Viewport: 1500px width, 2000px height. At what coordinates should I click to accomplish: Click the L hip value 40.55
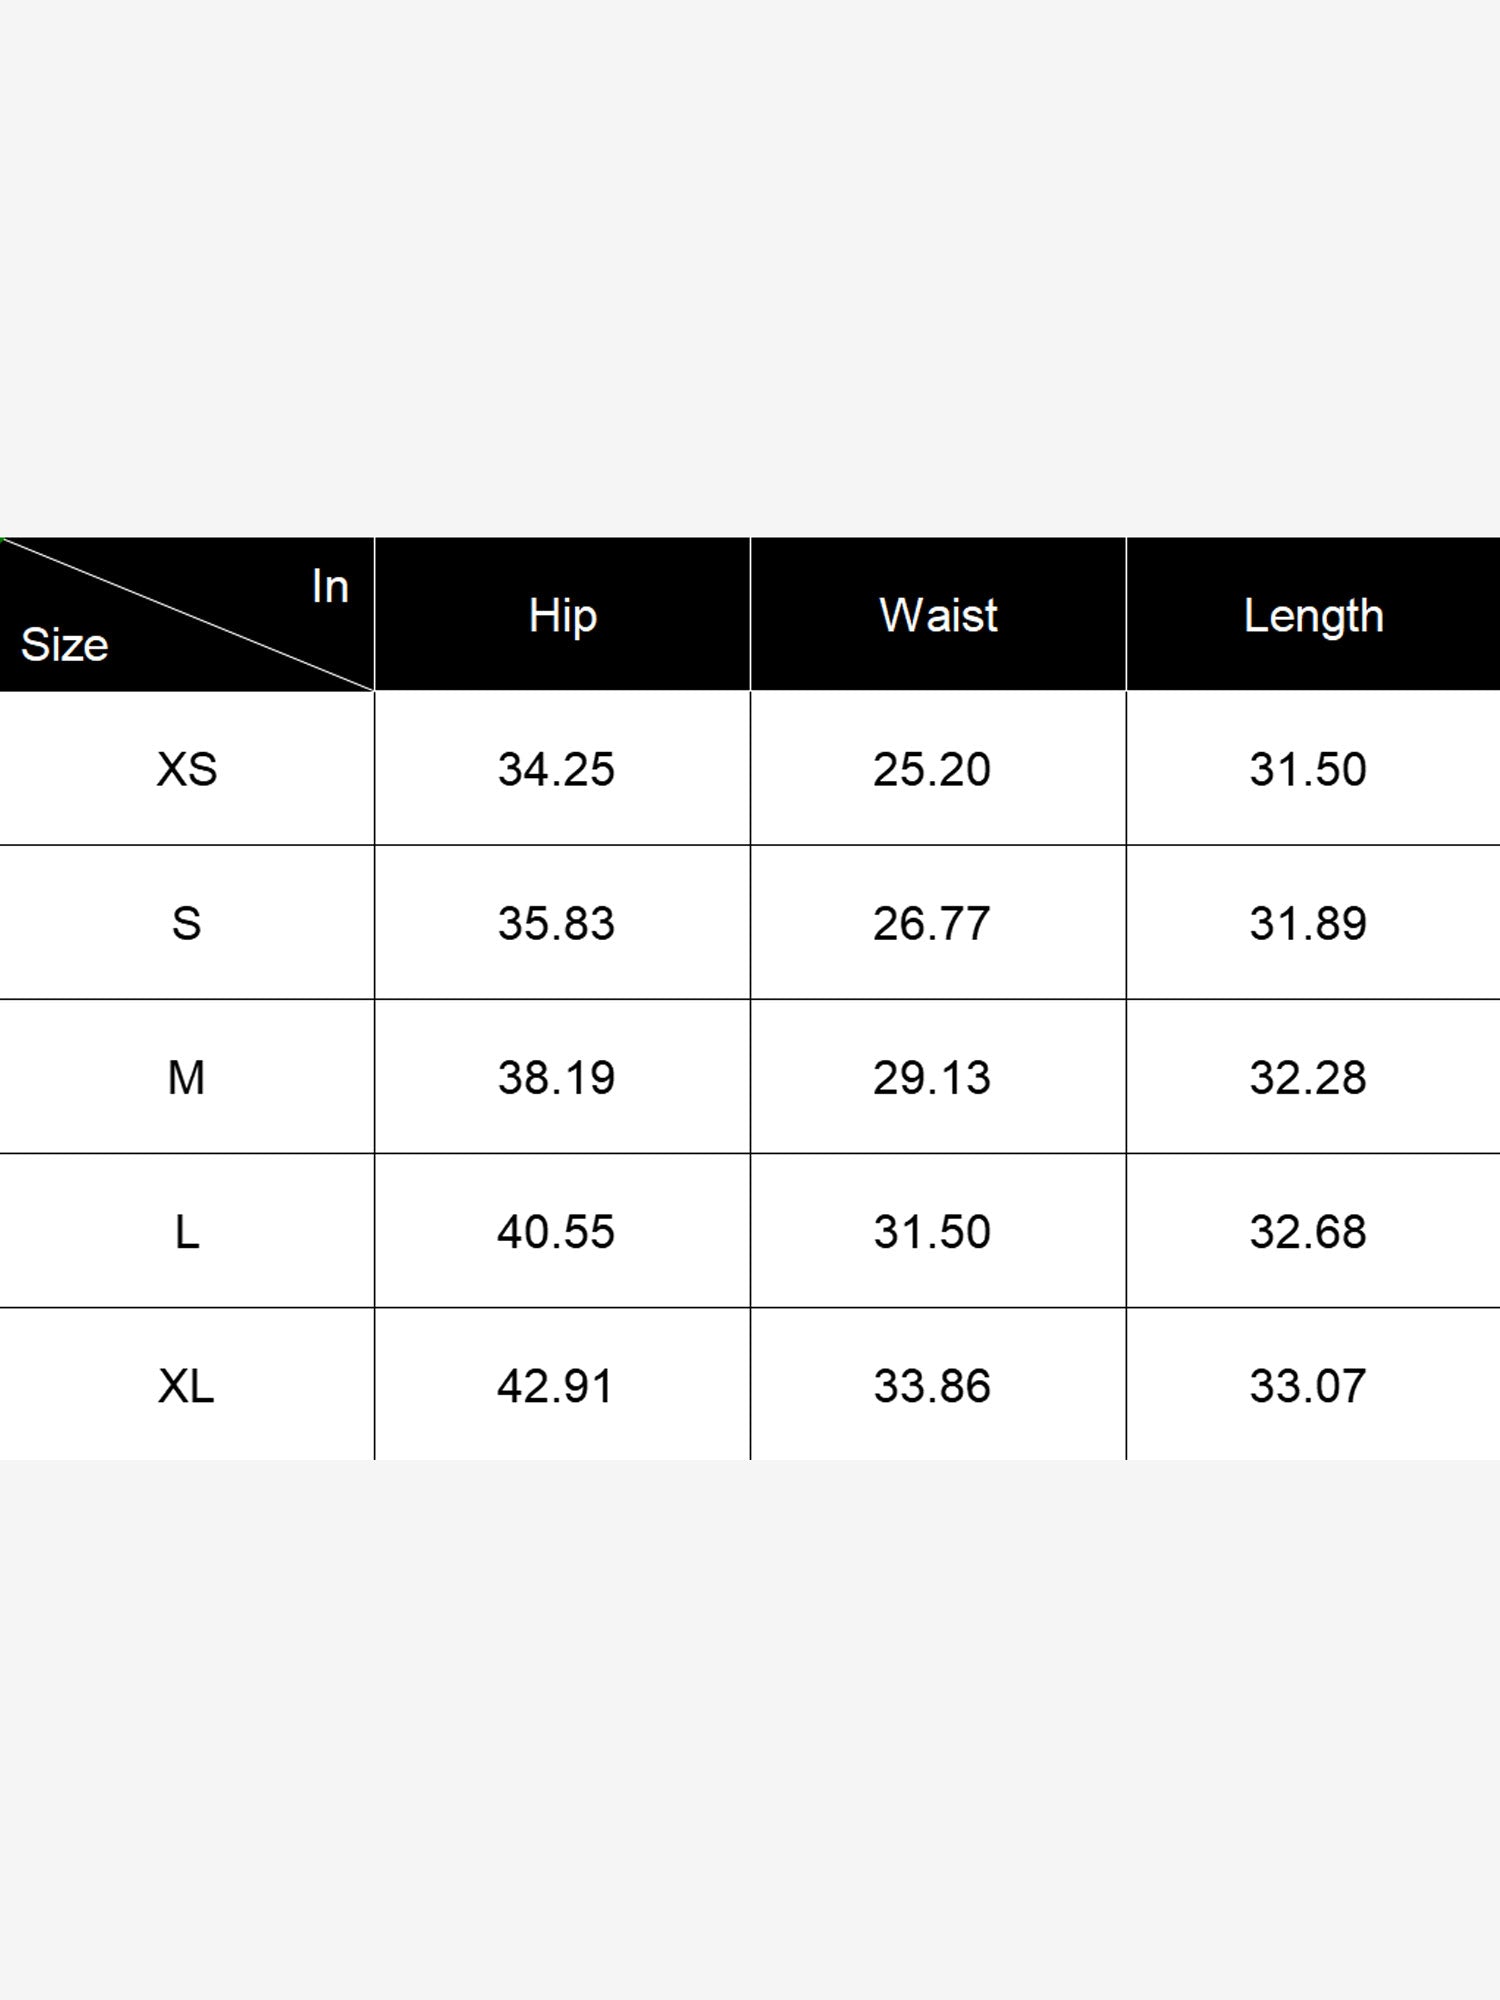[556, 1231]
